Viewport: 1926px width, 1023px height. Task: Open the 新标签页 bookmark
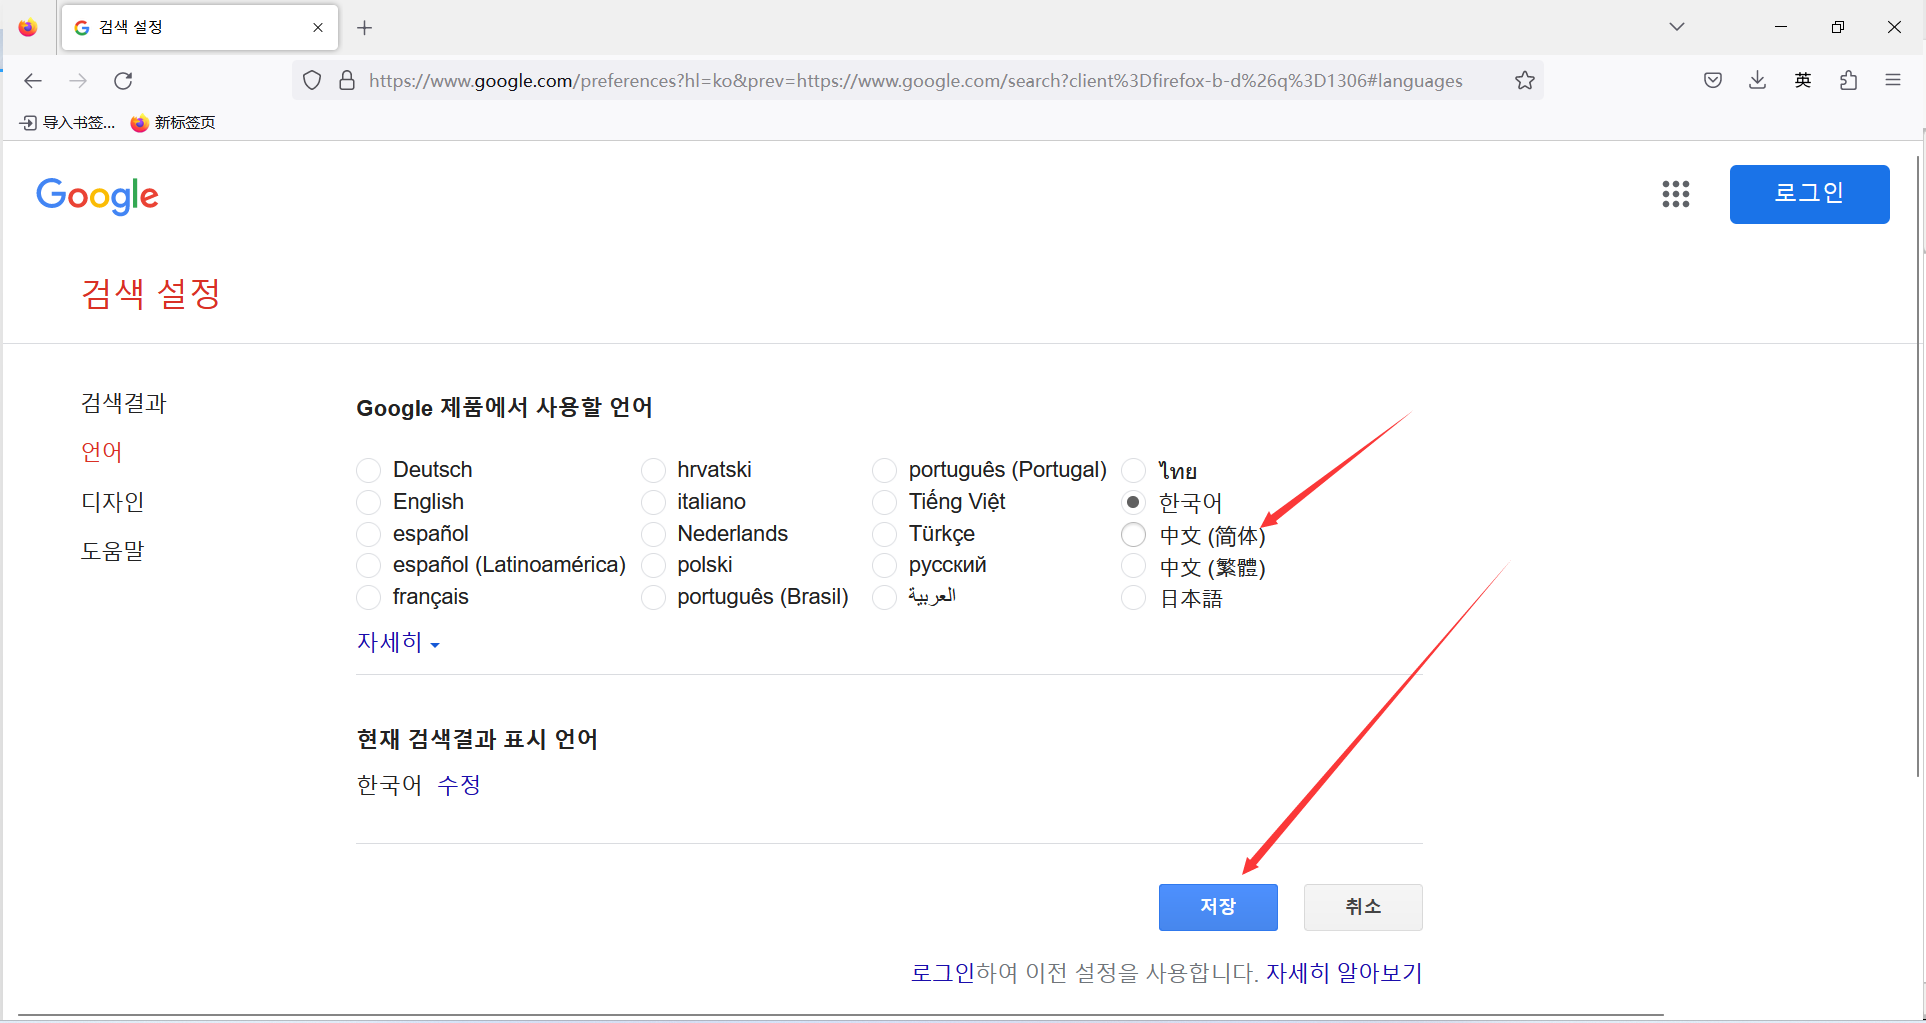click(x=173, y=123)
